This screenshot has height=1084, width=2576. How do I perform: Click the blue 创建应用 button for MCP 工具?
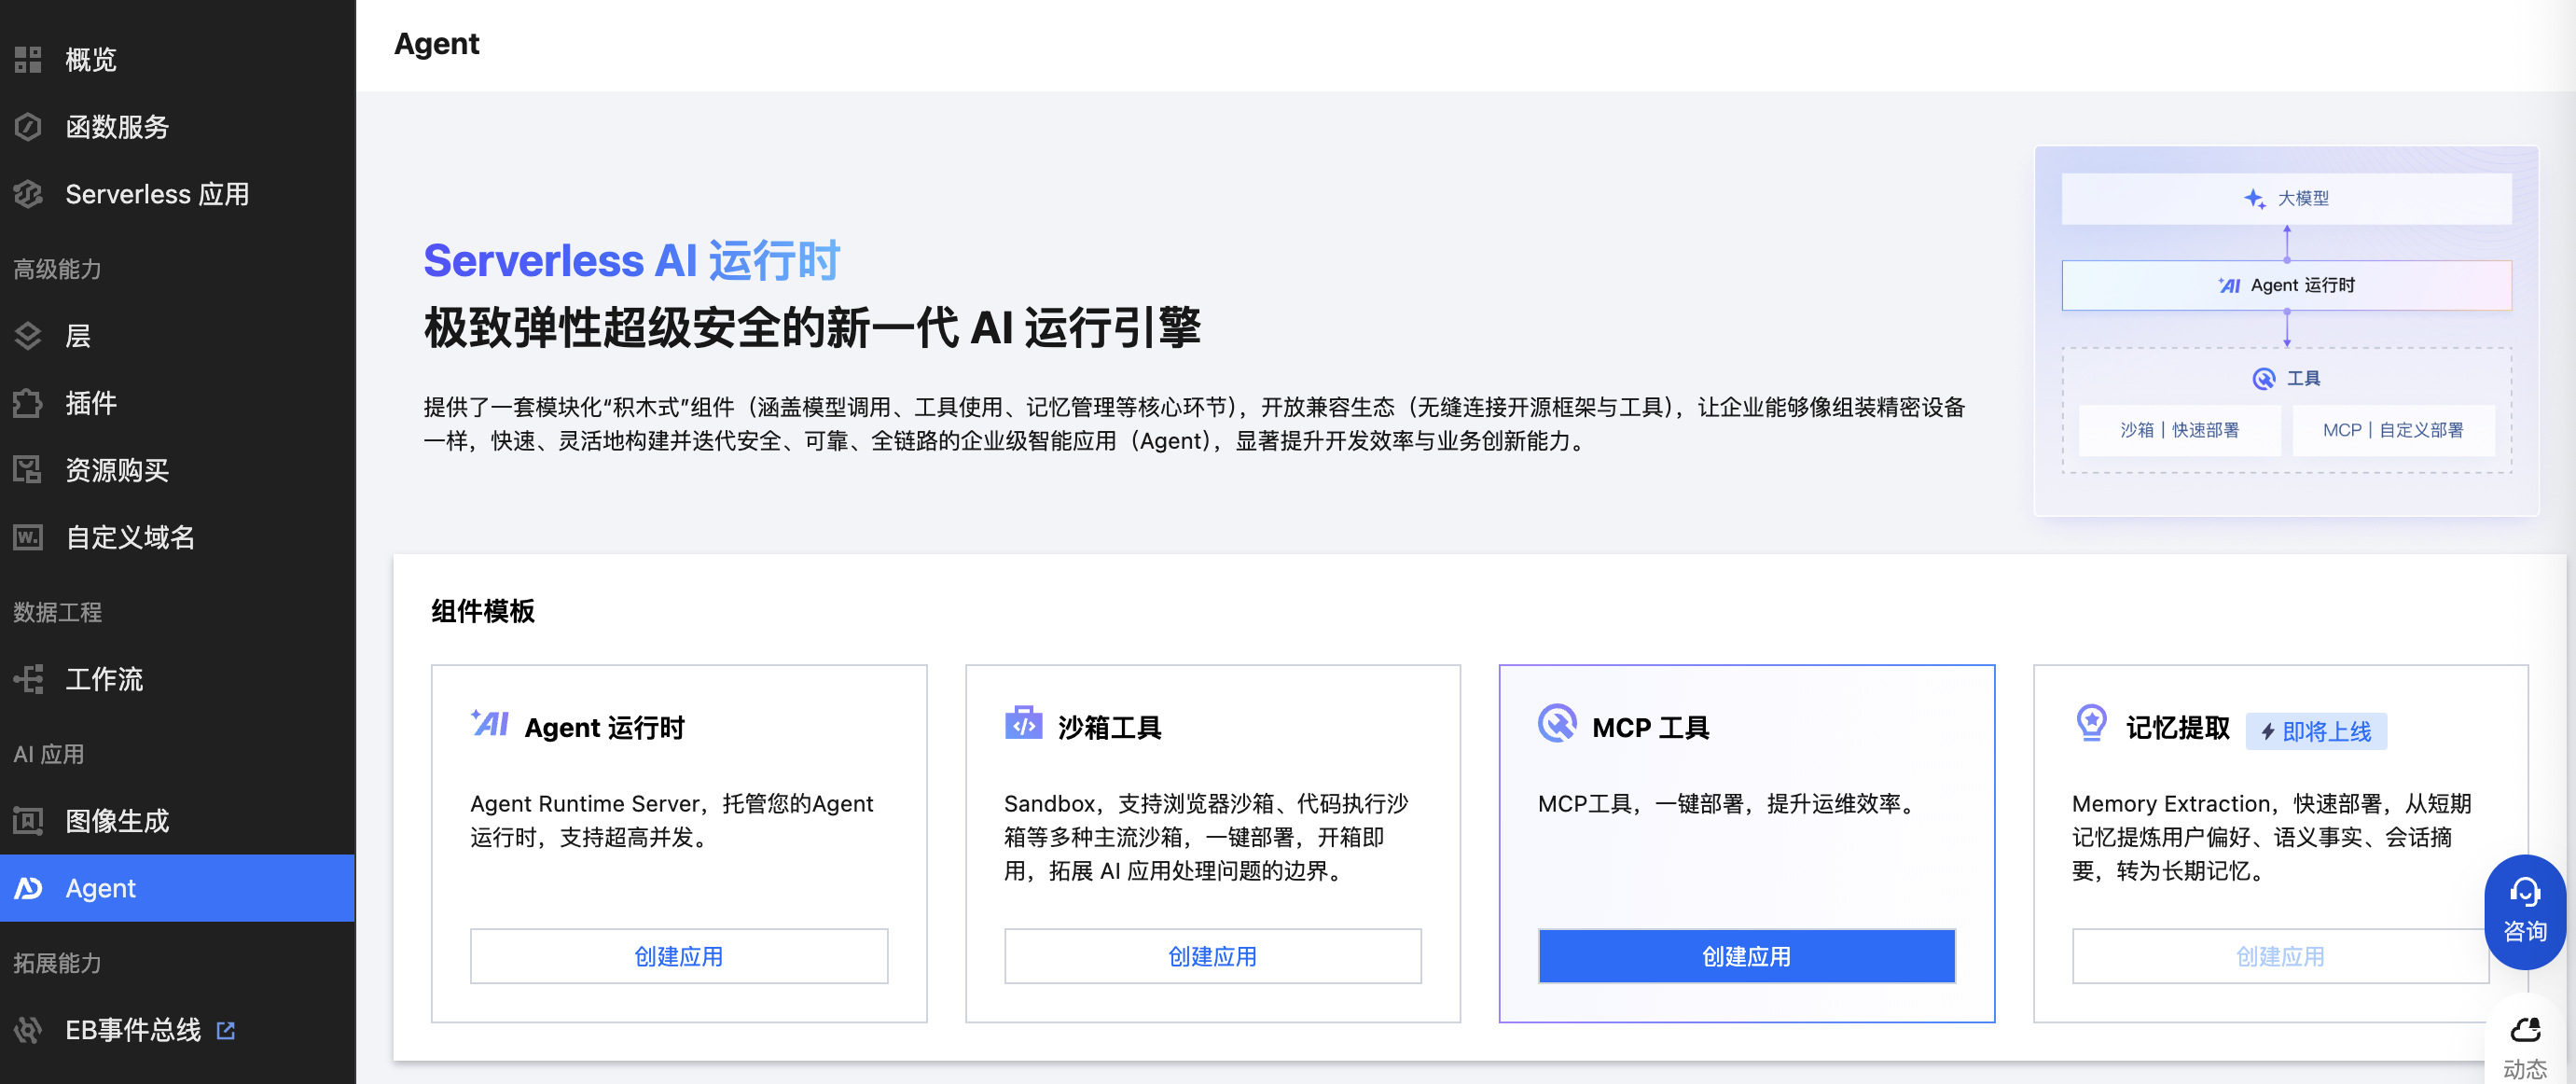pyautogui.click(x=1746, y=956)
